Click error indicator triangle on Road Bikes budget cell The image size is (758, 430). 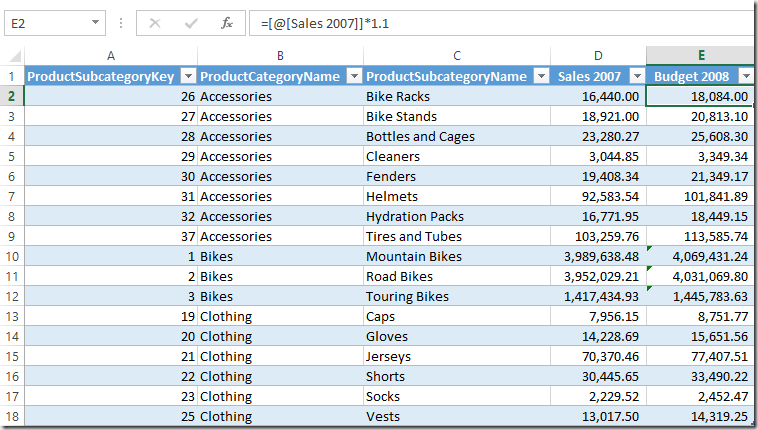tap(649, 268)
